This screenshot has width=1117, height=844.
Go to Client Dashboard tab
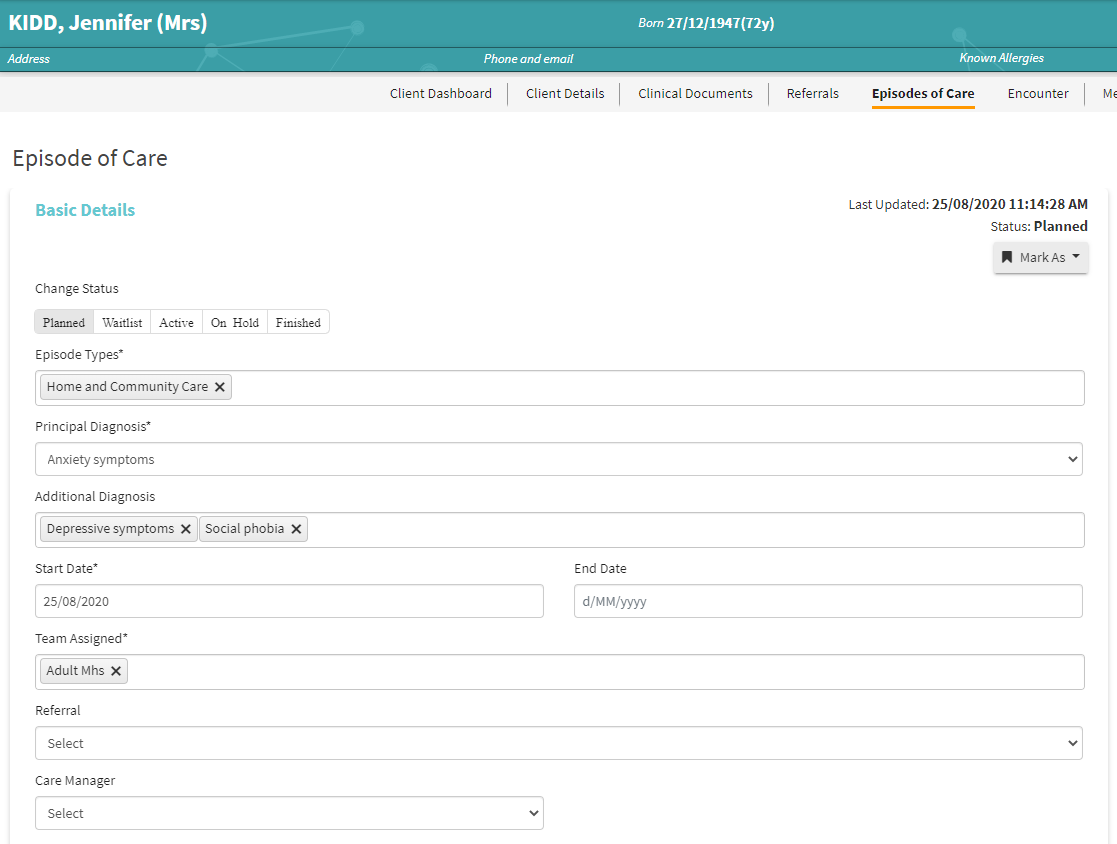point(440,94)
